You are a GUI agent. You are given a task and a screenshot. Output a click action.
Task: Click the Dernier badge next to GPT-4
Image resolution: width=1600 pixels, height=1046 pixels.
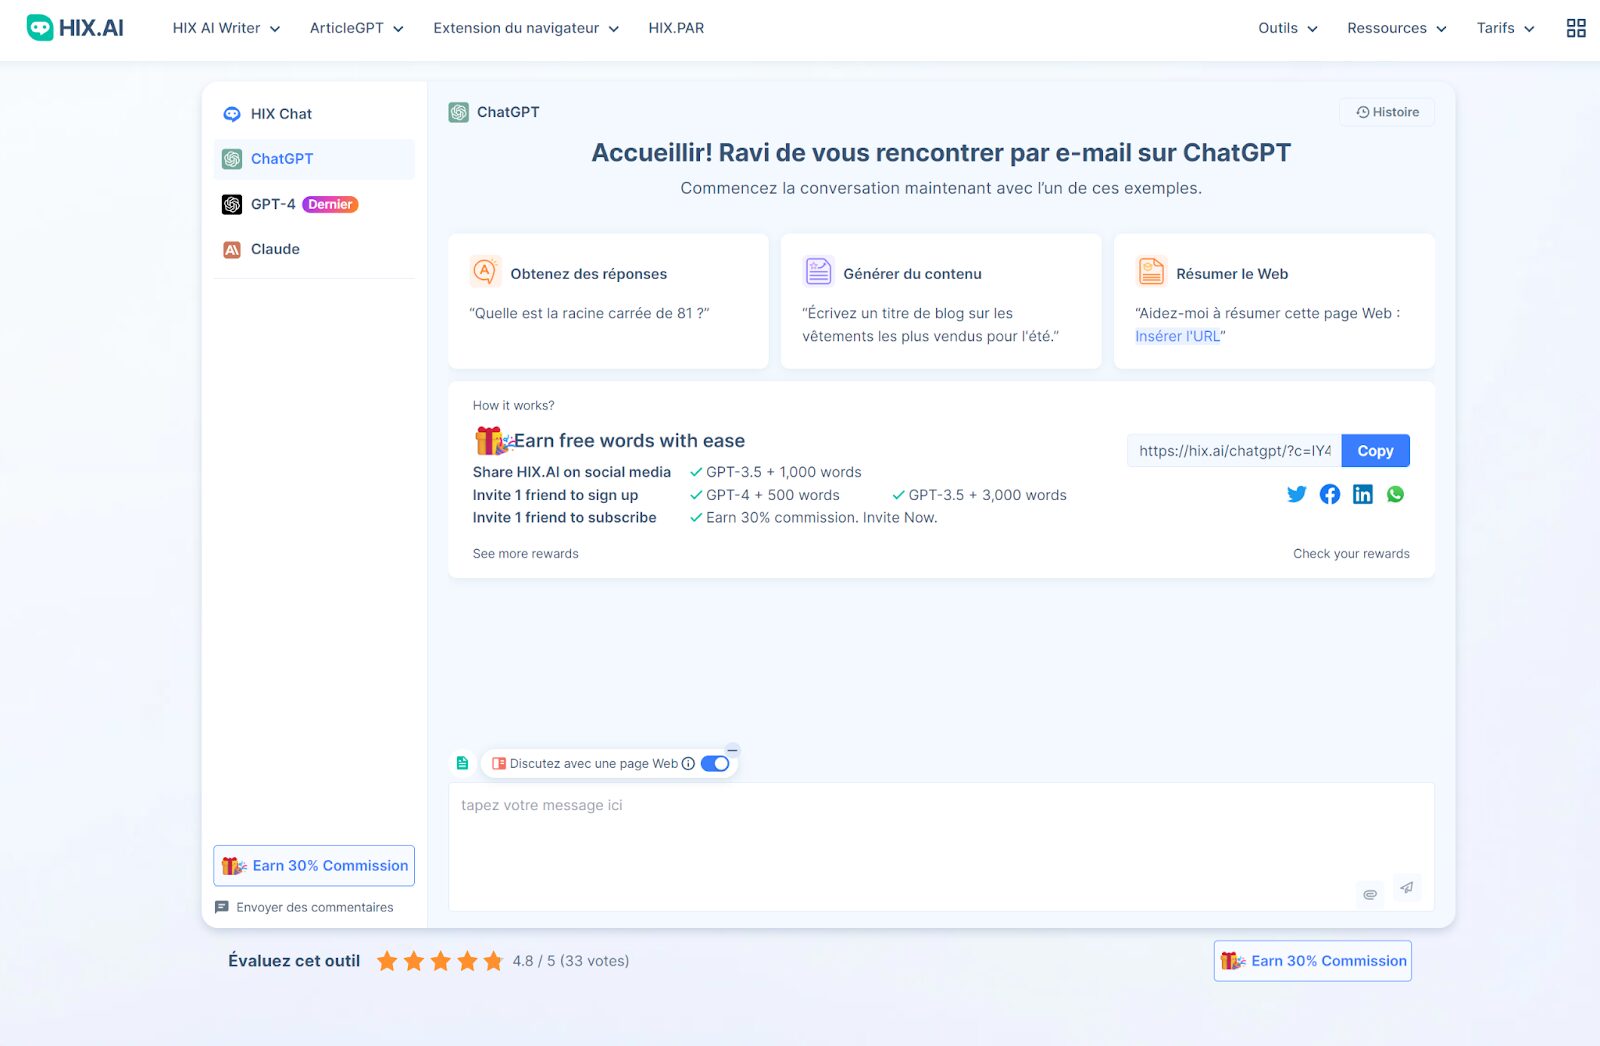point(330,204)
